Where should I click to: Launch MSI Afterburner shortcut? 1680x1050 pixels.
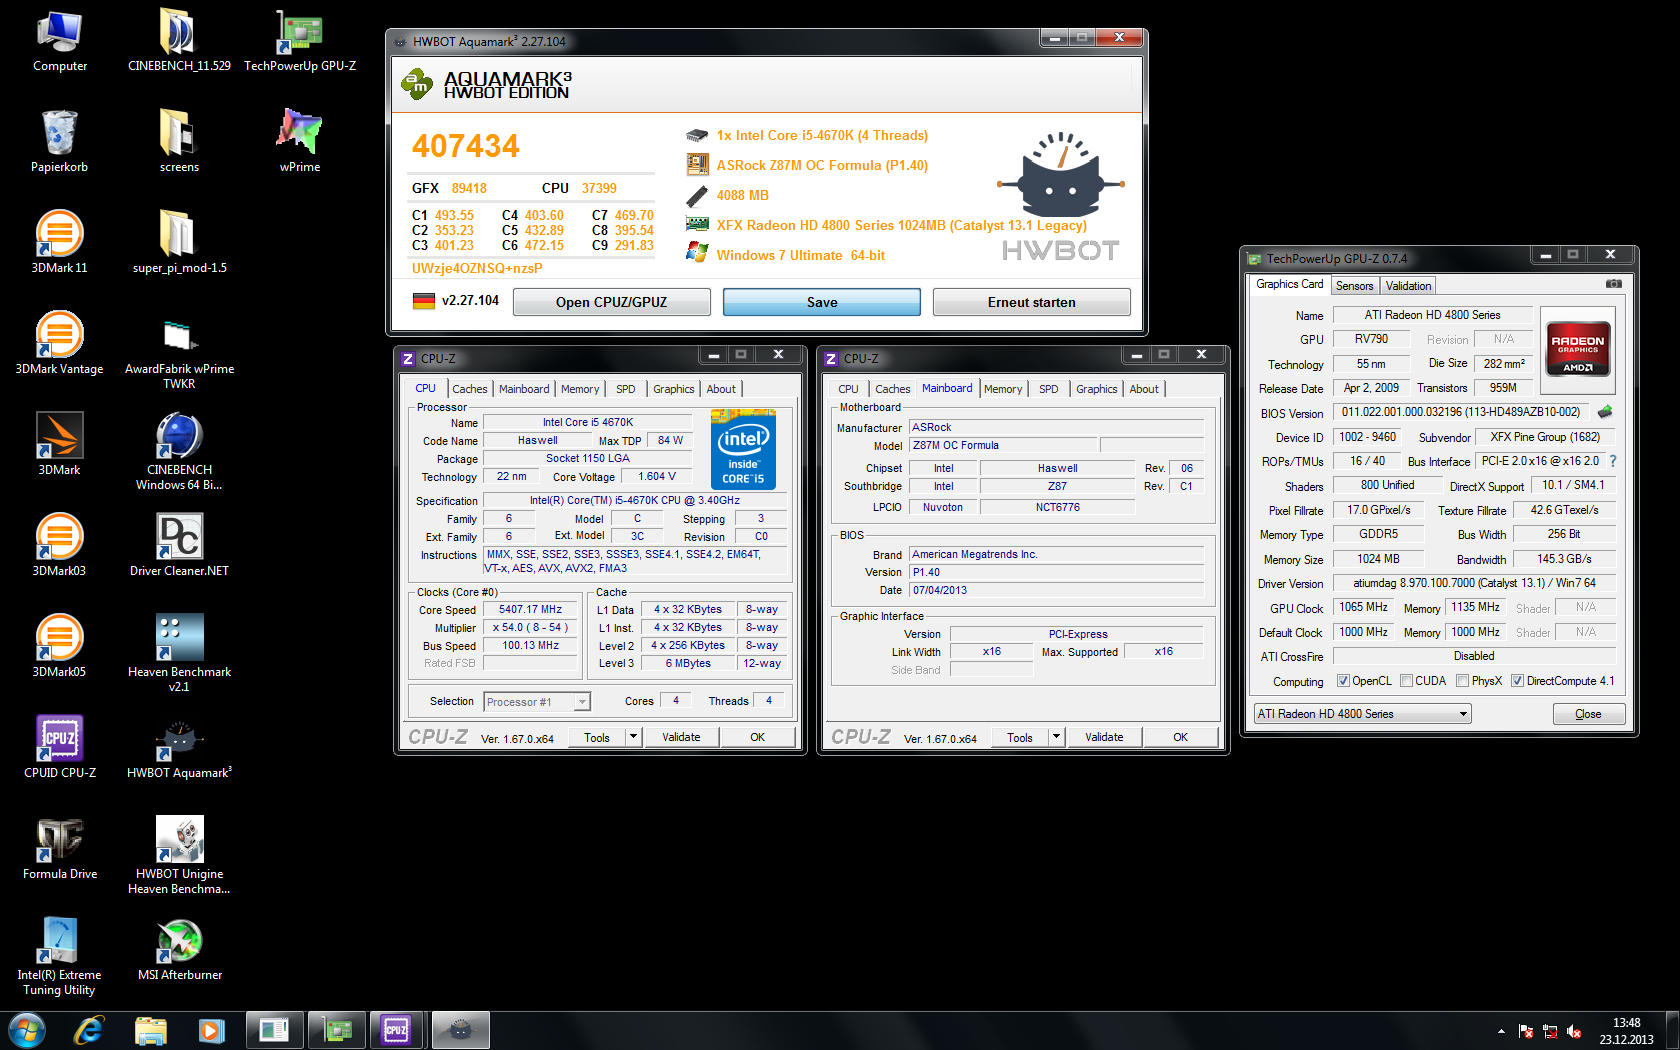(x=179, y=950)
